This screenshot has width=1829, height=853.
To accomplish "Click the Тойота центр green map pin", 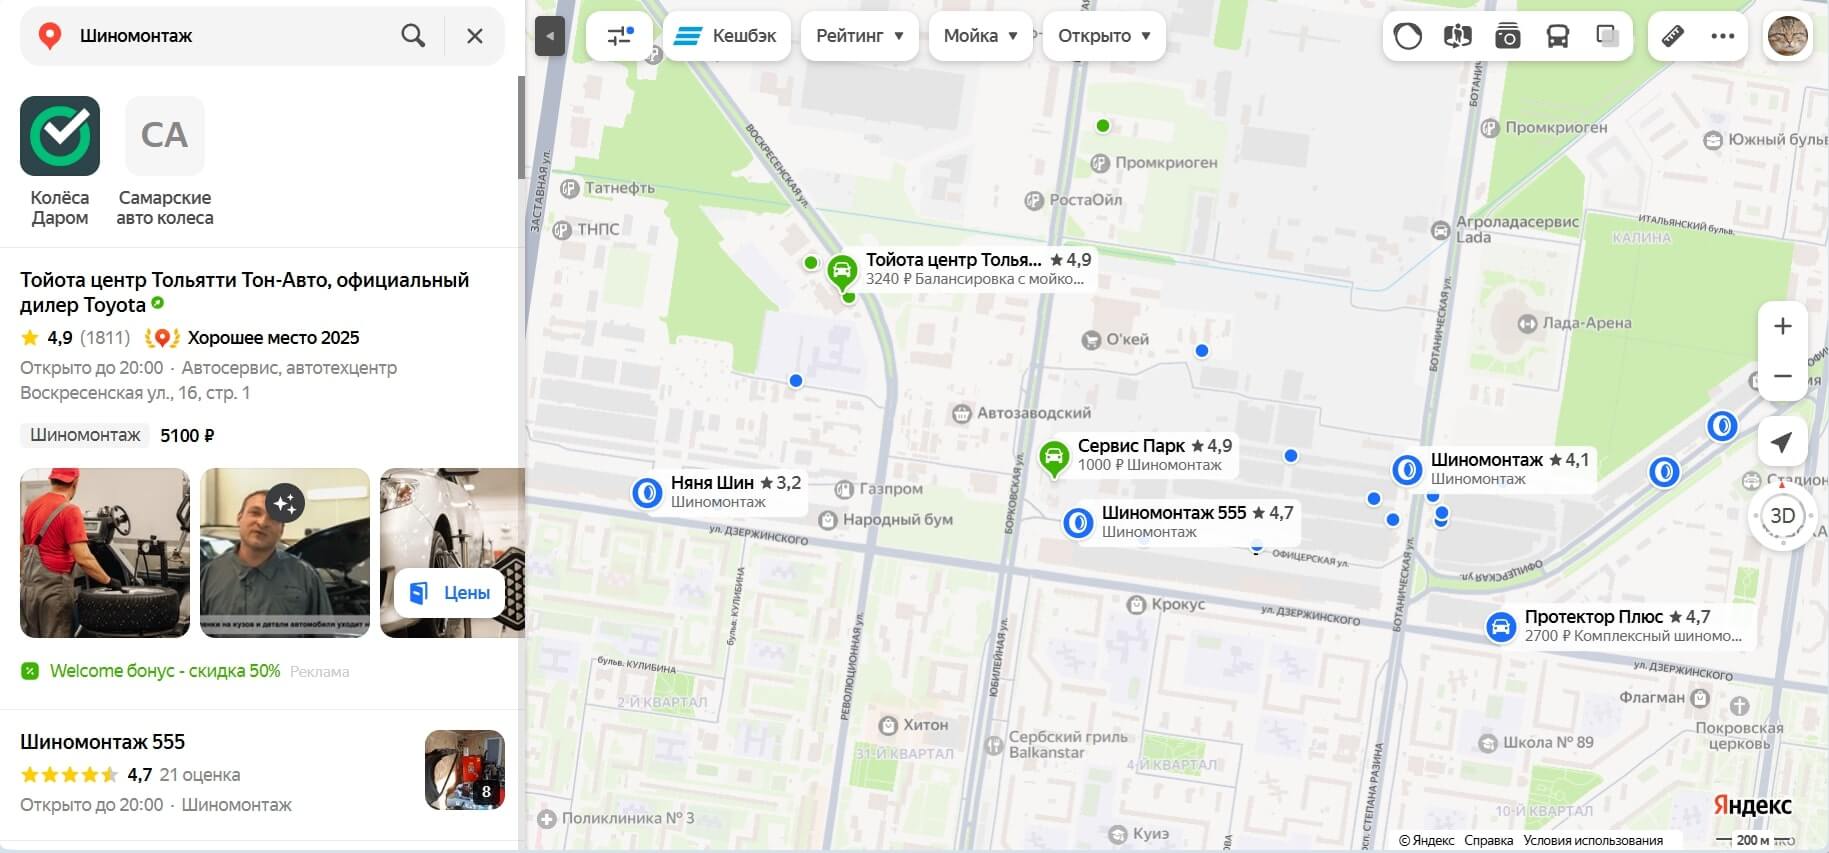I will [842, 272].
